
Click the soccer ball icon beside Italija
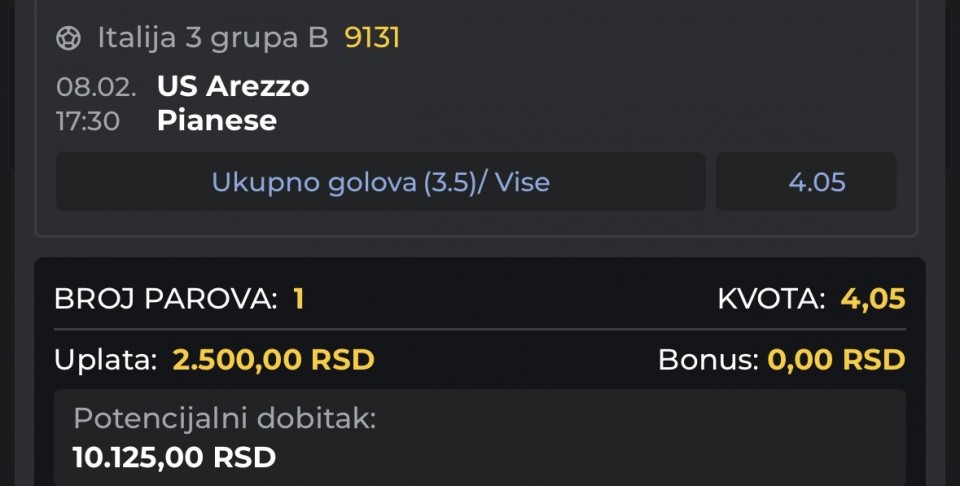69,38
